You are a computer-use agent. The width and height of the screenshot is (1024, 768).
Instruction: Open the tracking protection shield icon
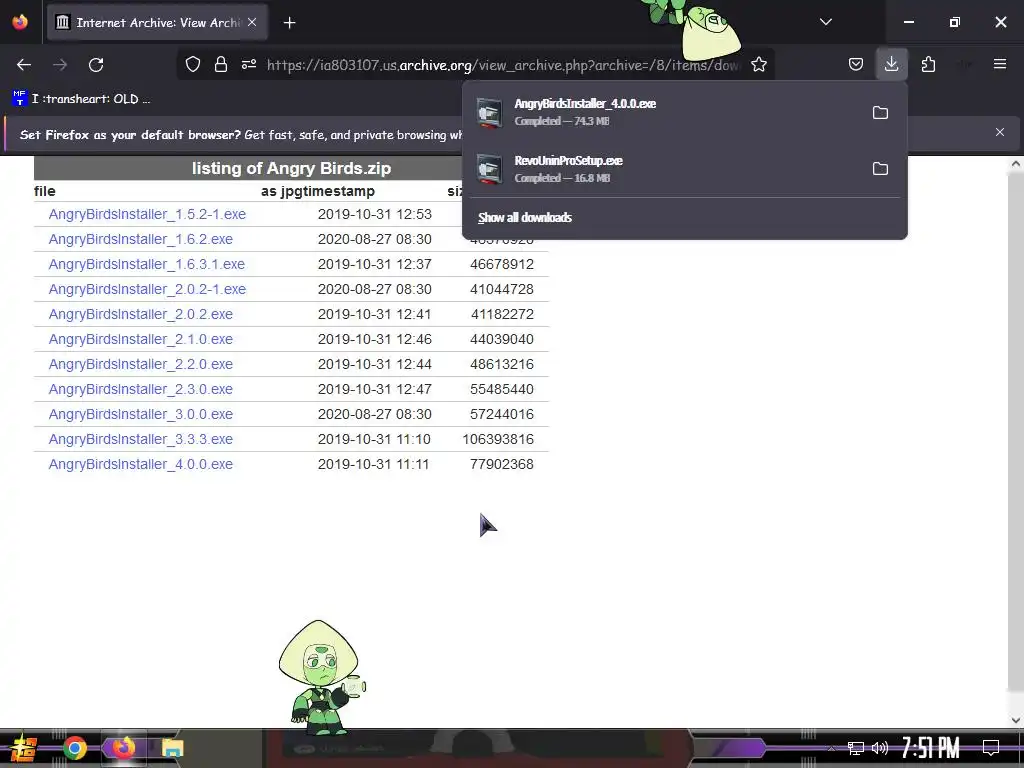pos(193,64)
